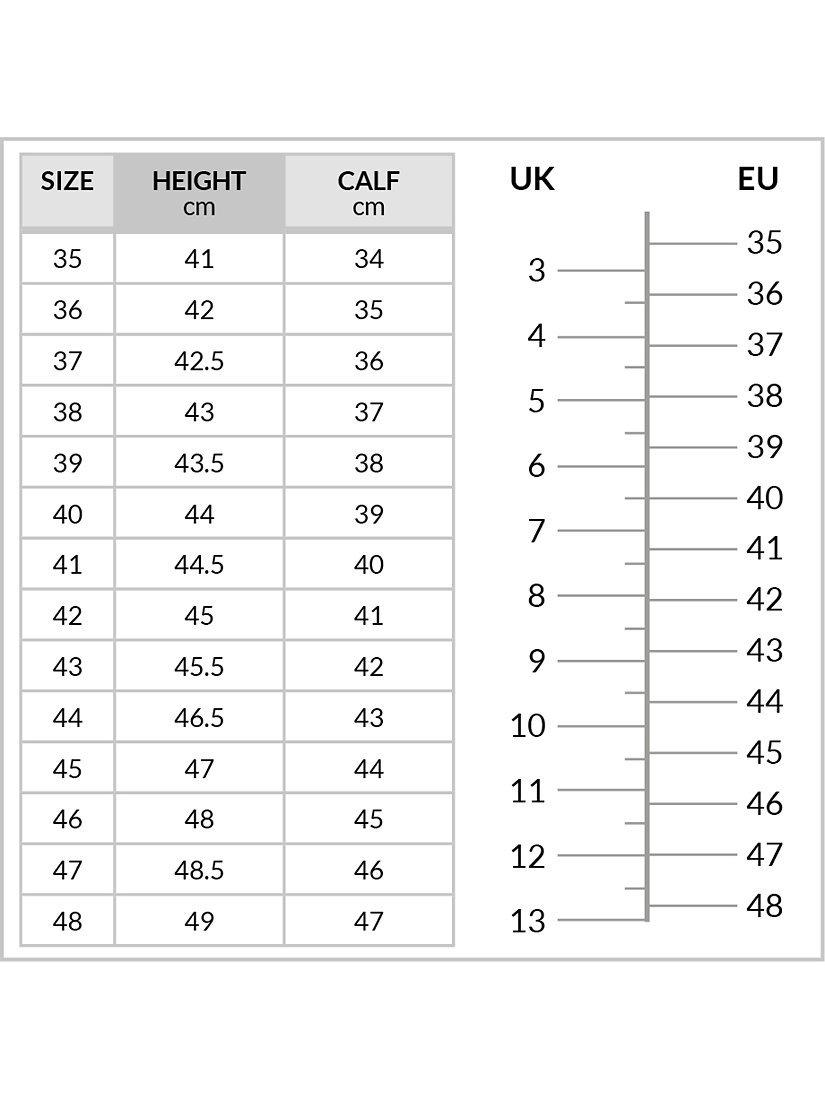Viewport: 825px width, 1100px height.
Task: Select height cell showing 45.5
Action: pos(199,667)
